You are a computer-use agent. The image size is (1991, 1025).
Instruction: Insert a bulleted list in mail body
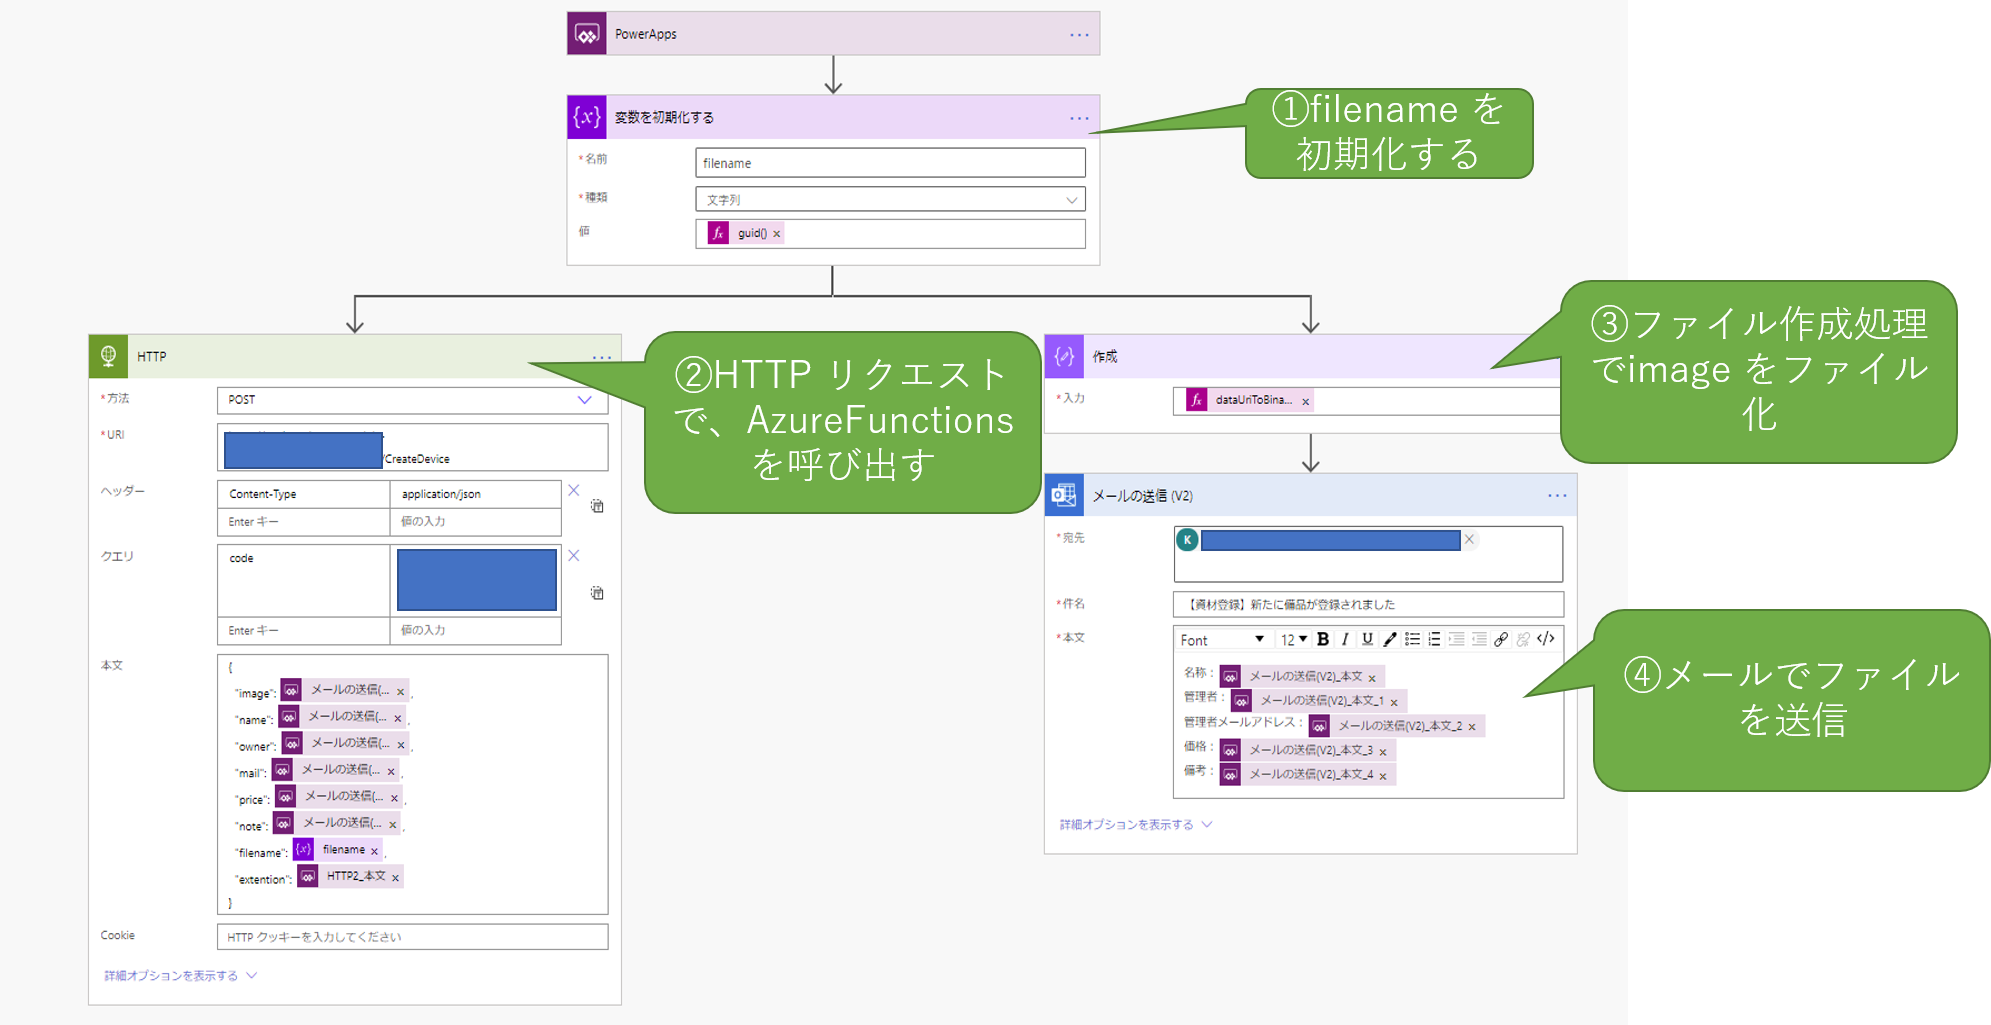[x=1412, y=639]
